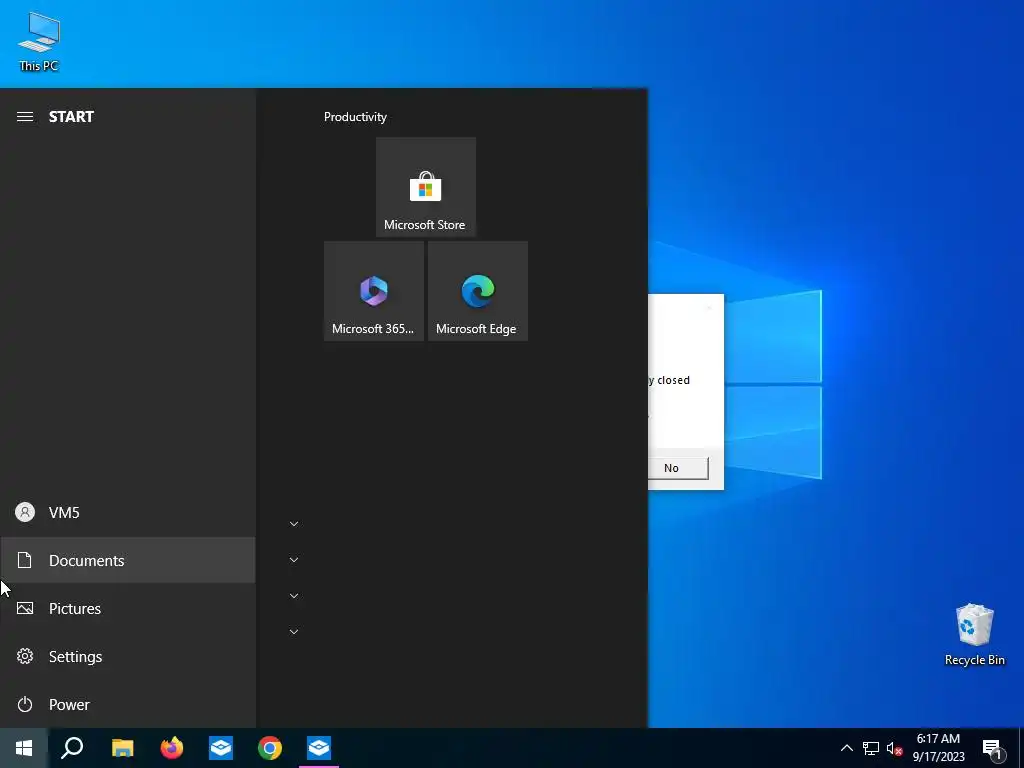
Task: Show hidden system tray icons
Action: pyautogui.click(x=846, y=748)
